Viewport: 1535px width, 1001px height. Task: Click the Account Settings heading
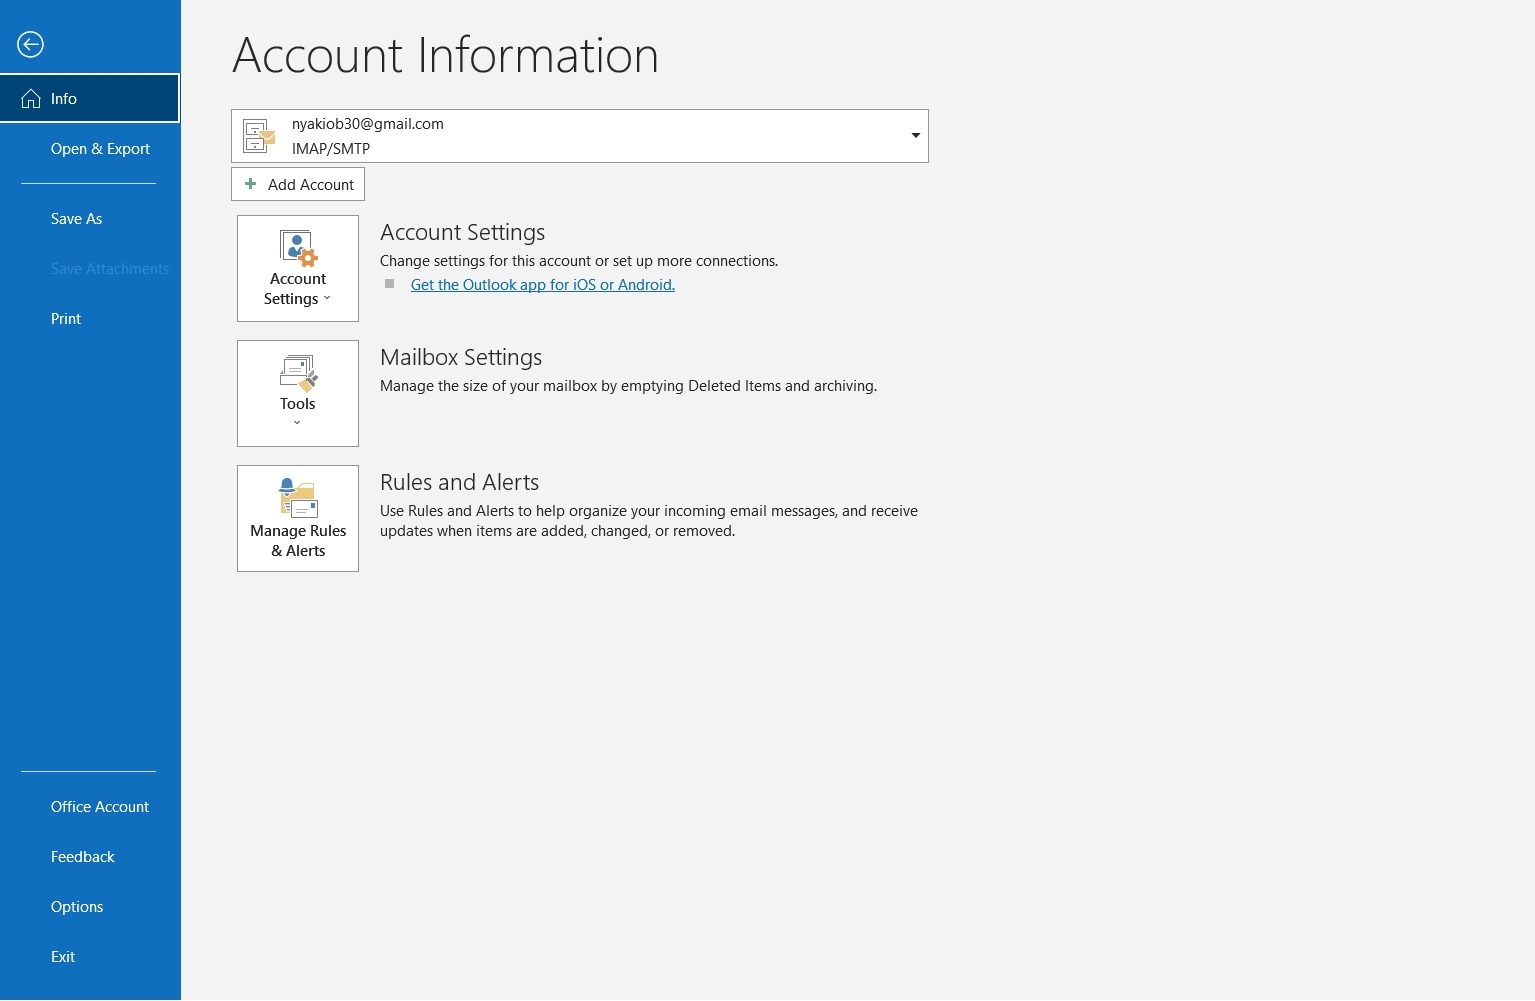462,232
